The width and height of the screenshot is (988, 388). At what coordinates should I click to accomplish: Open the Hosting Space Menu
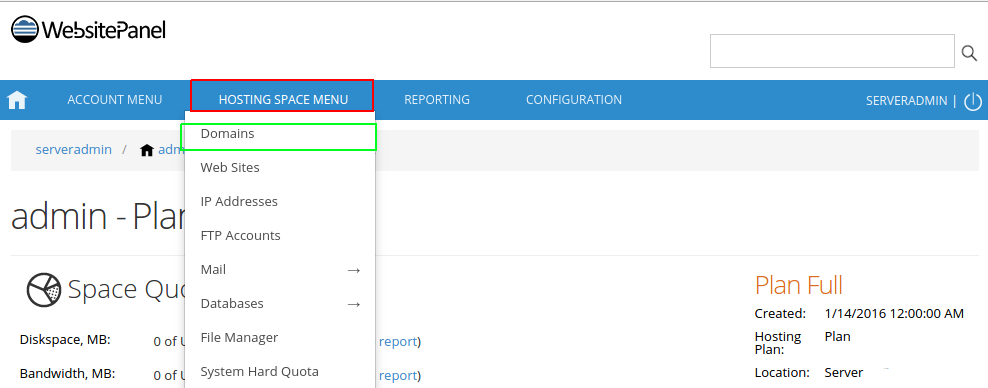283,100
